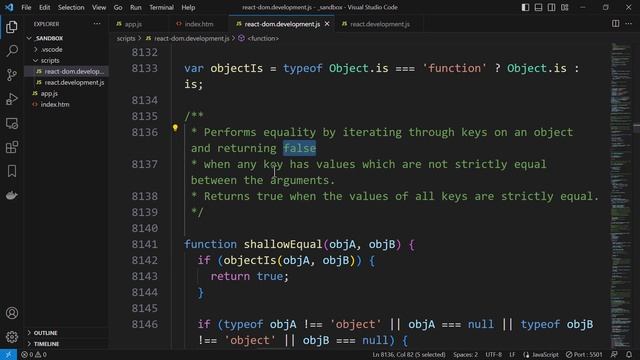640x360 pixels.
Task: Open notifications bell in status bar
Action: click(629, 355)
